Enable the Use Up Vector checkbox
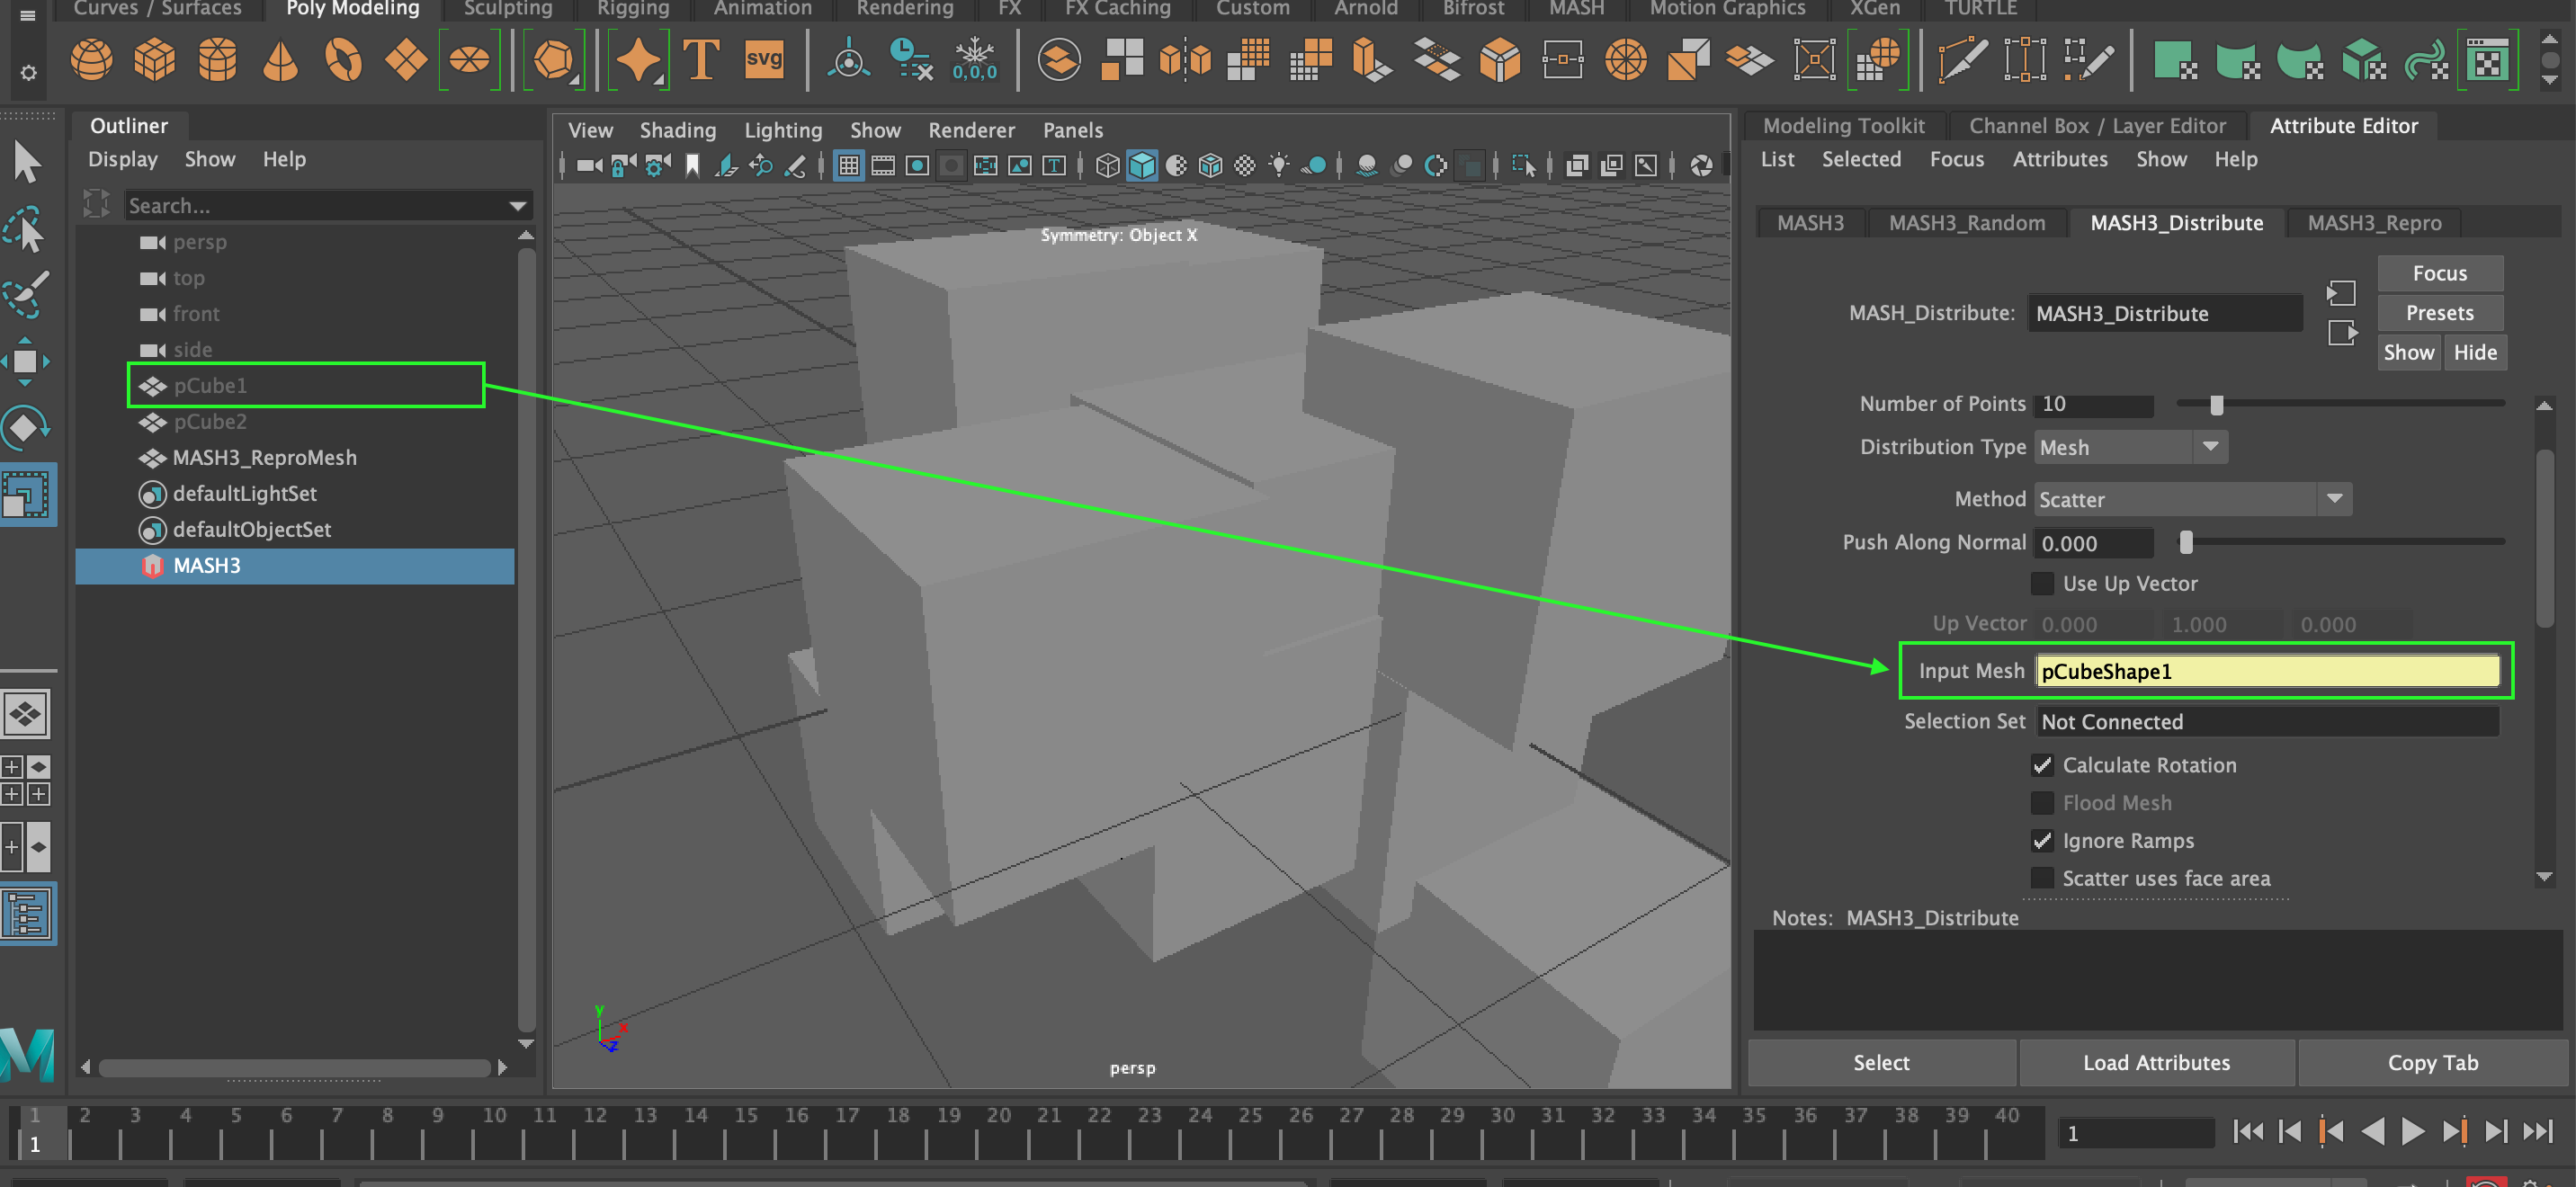 [x=2042, y=583]
